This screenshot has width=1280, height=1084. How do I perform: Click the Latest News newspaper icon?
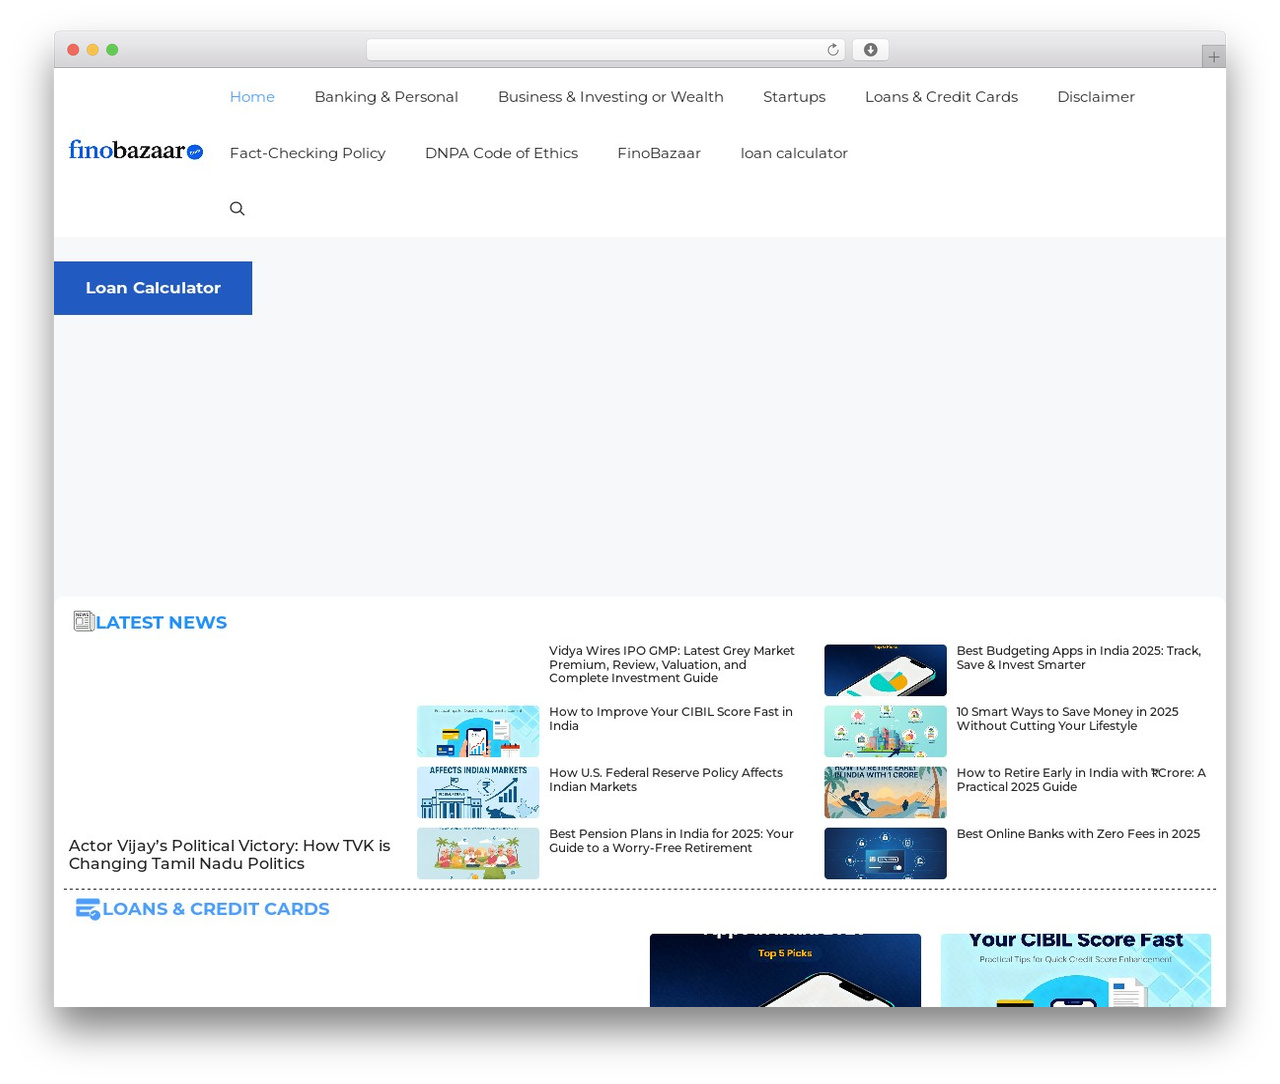coord(83,622)
